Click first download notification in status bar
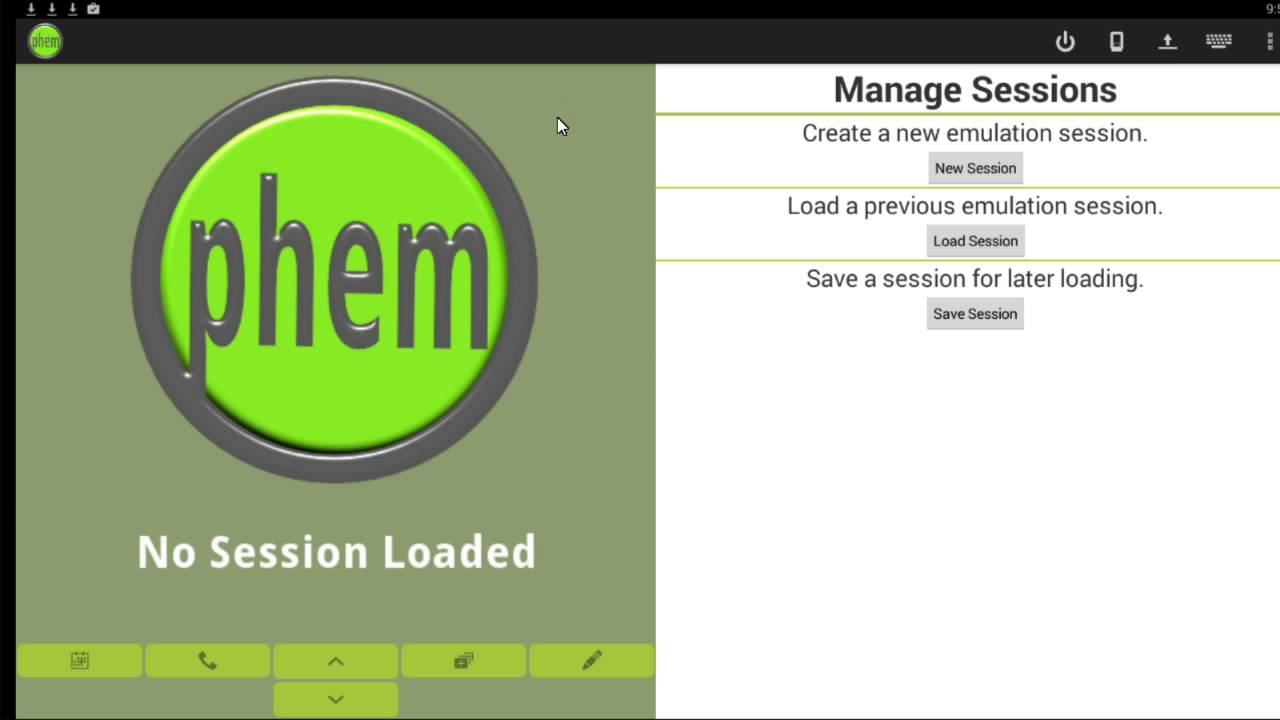 coord(31,9)
